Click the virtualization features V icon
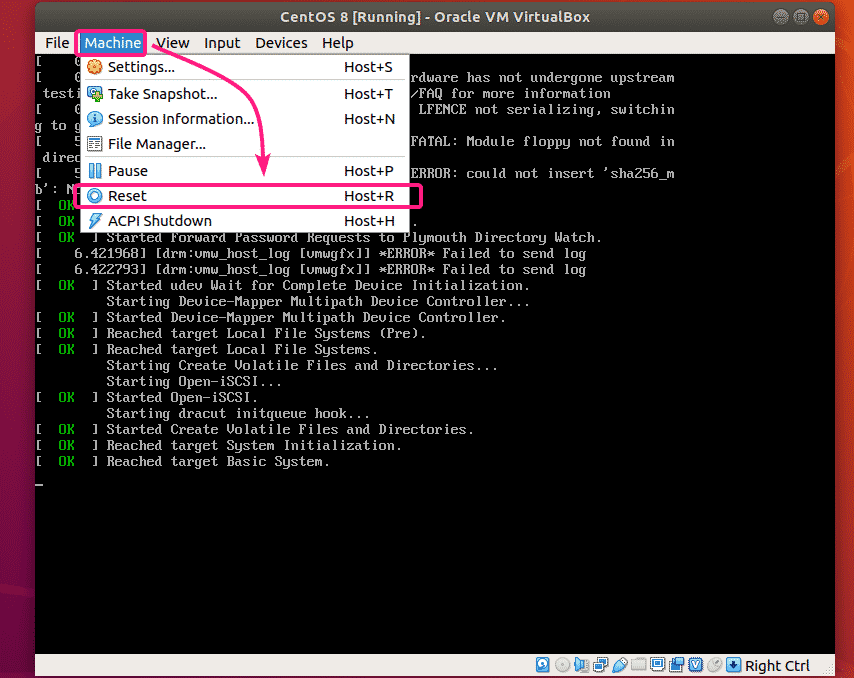 696,665
